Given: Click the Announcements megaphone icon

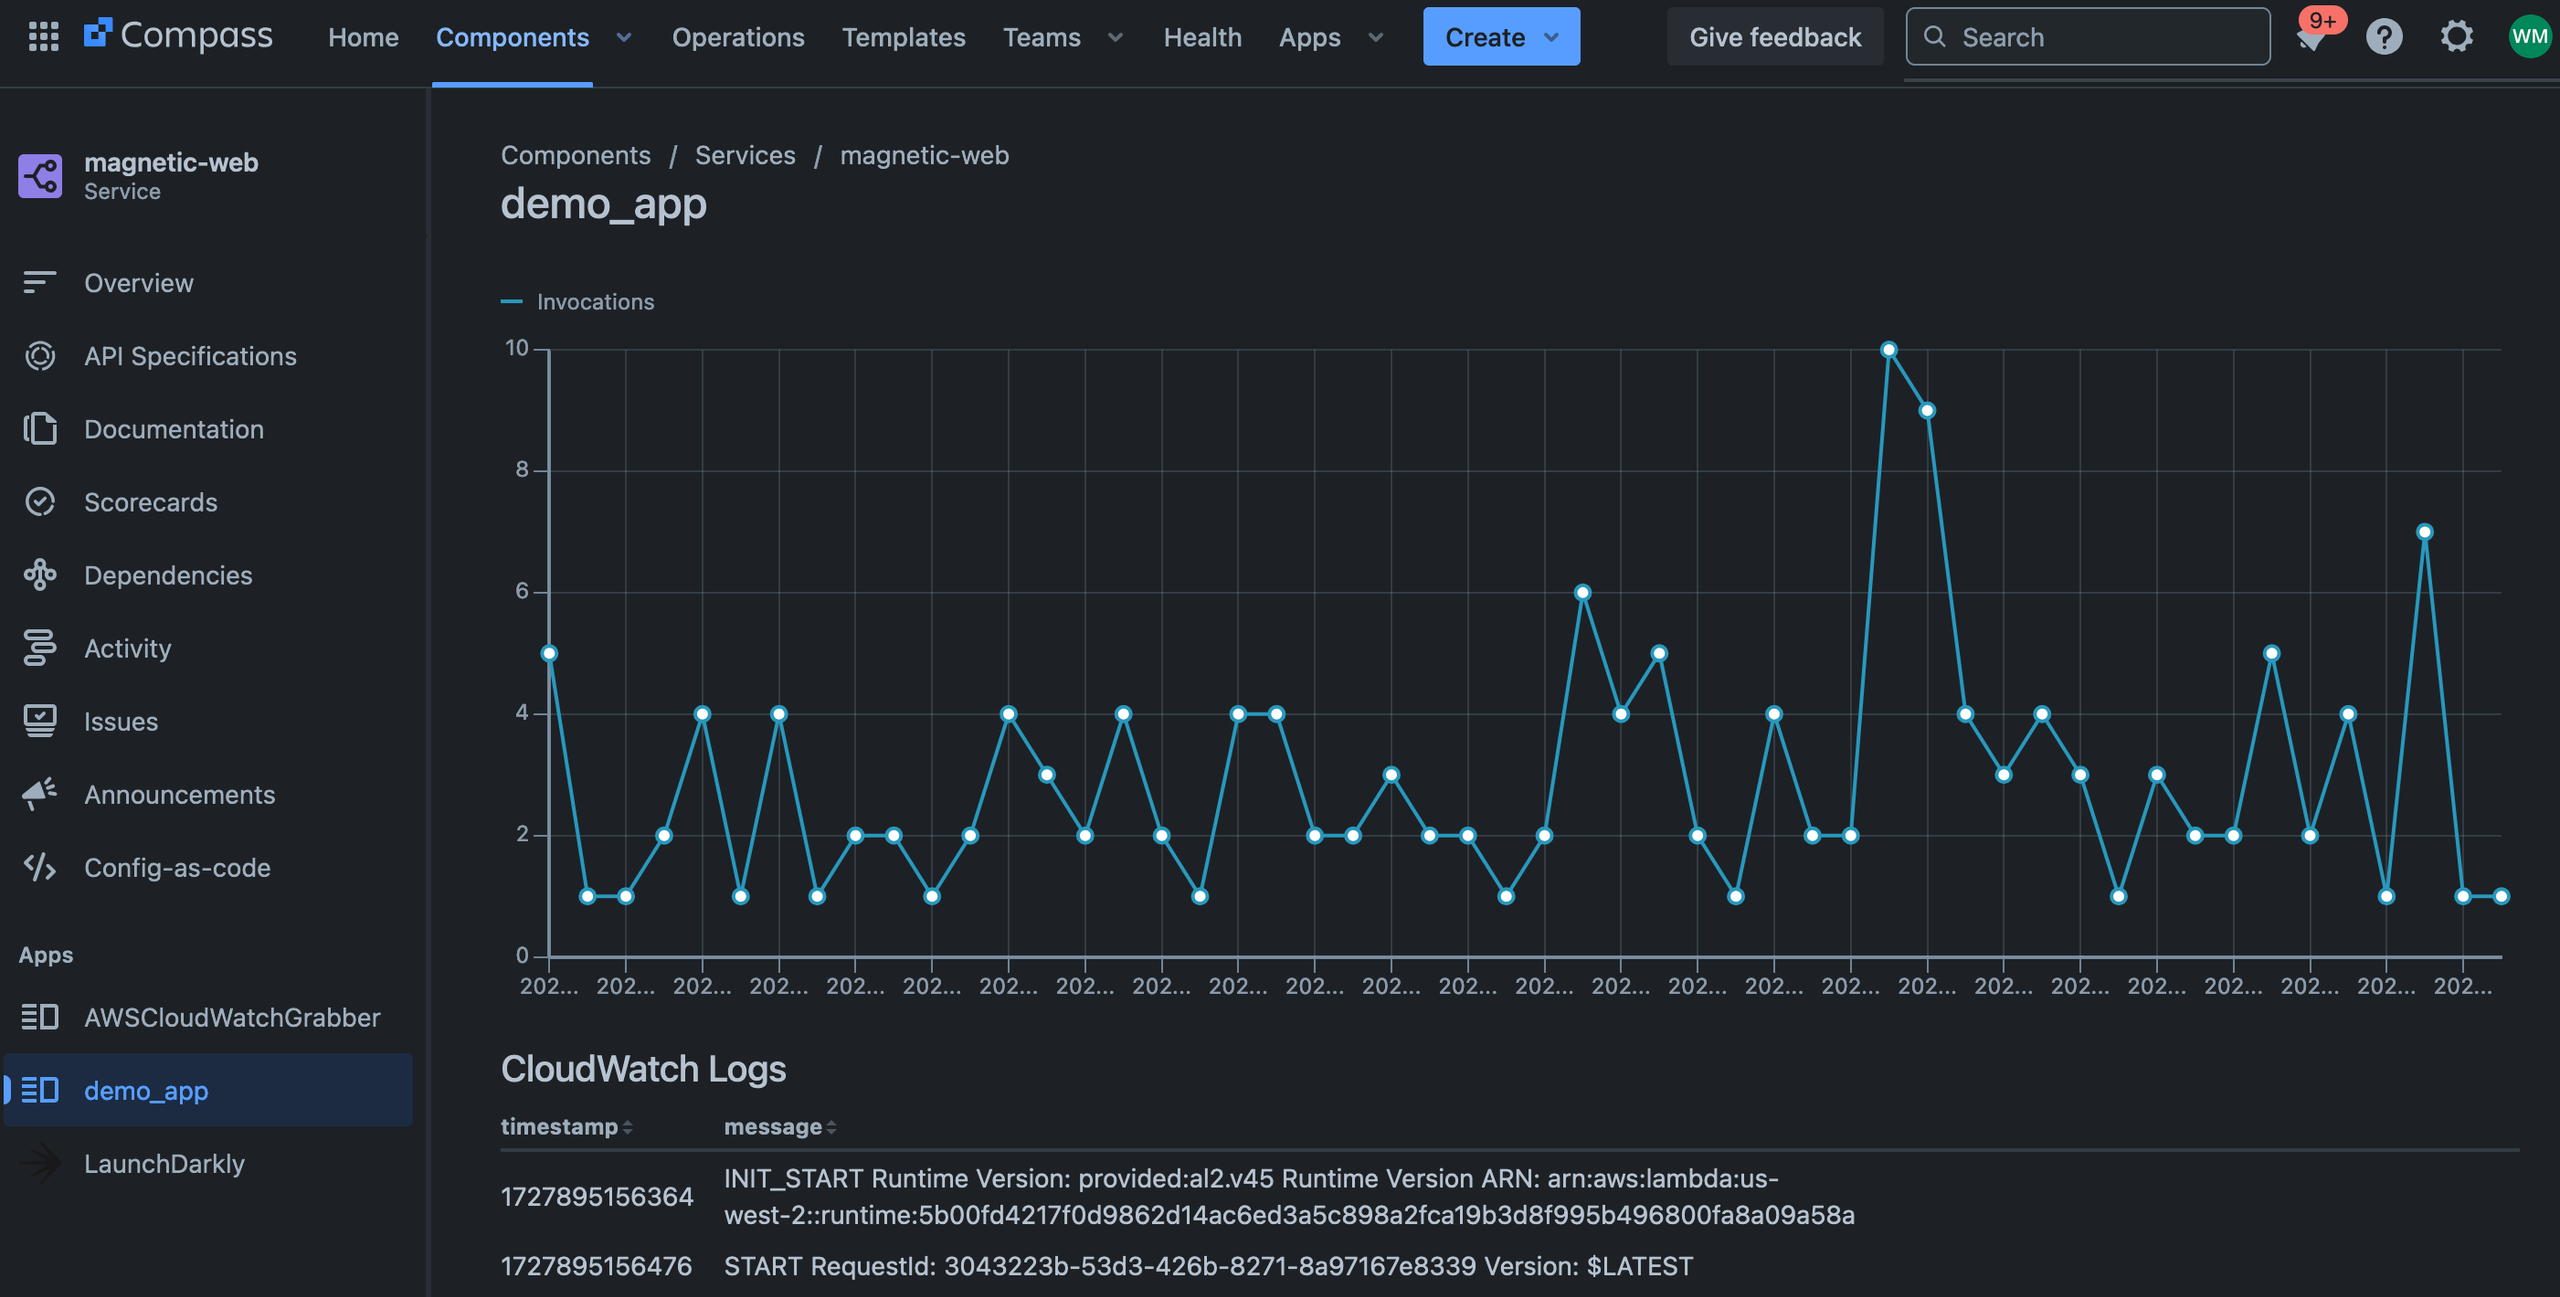Looking at the screenshot, I should coord(40,794).
